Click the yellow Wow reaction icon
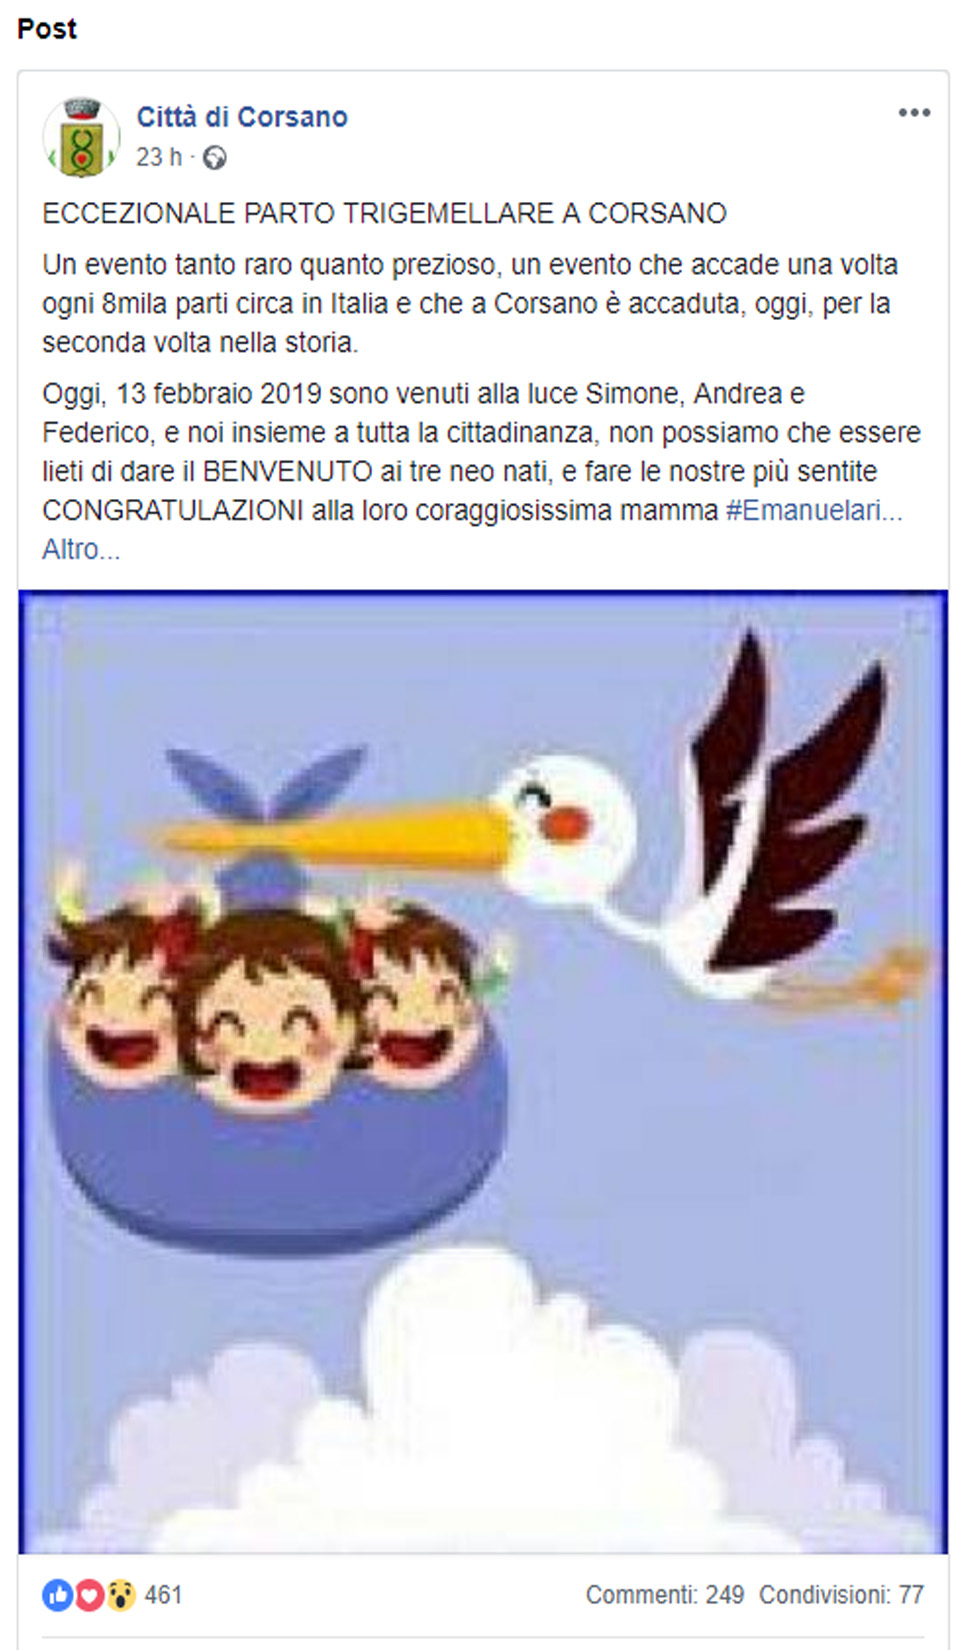 tap(120, 1595)
